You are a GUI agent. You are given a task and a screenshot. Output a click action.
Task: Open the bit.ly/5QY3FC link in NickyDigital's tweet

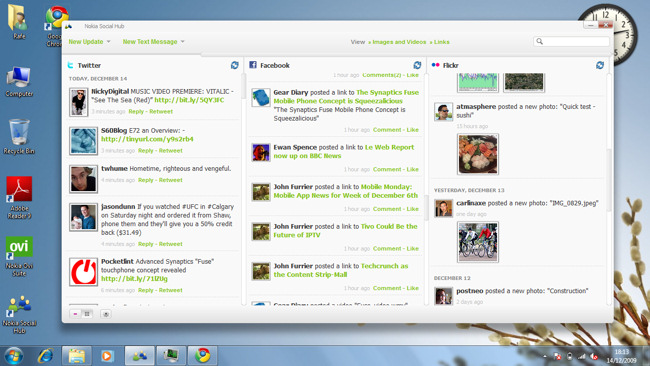(x=189, y=100)
